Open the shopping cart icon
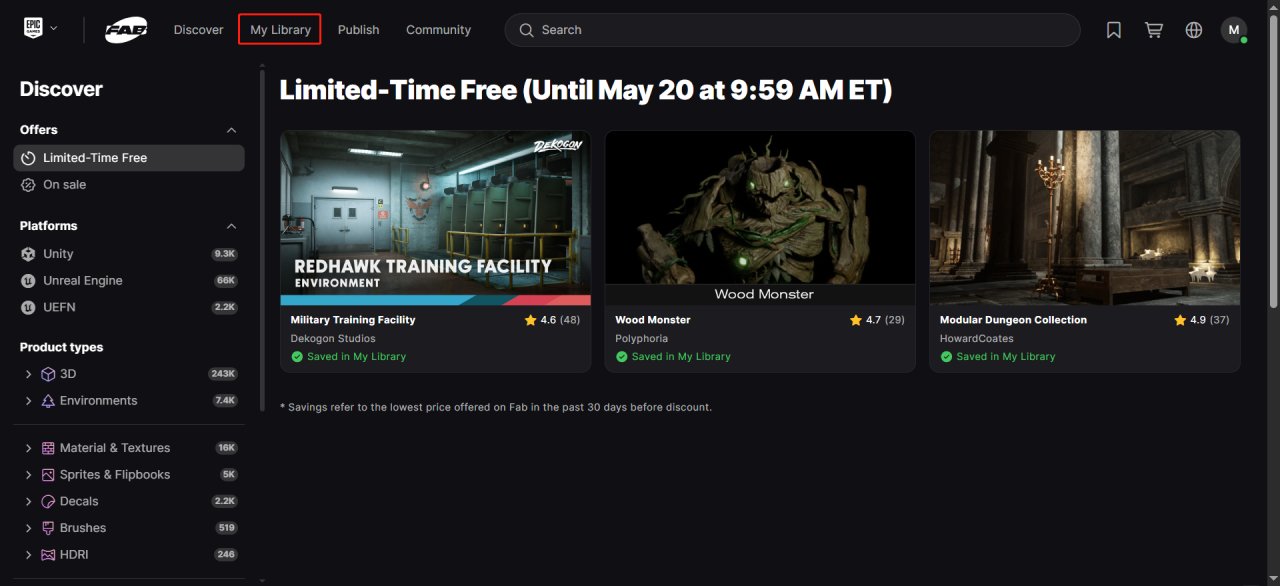Screen dimensions: 1280x586 click(1154, 30)
